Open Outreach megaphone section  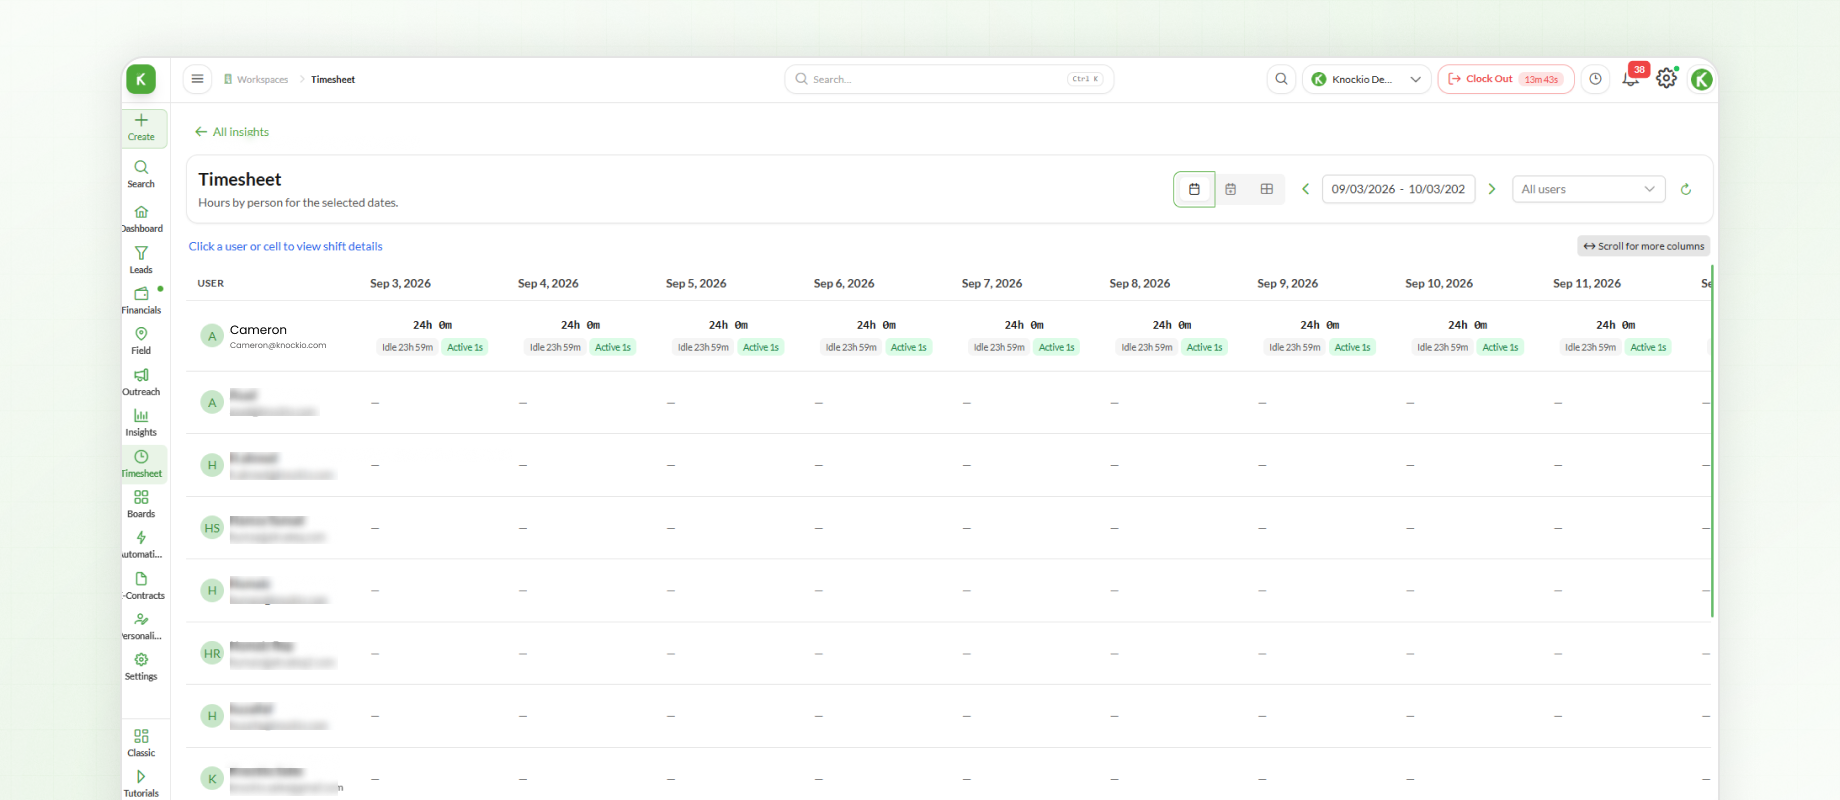click(x=141, y=382)
